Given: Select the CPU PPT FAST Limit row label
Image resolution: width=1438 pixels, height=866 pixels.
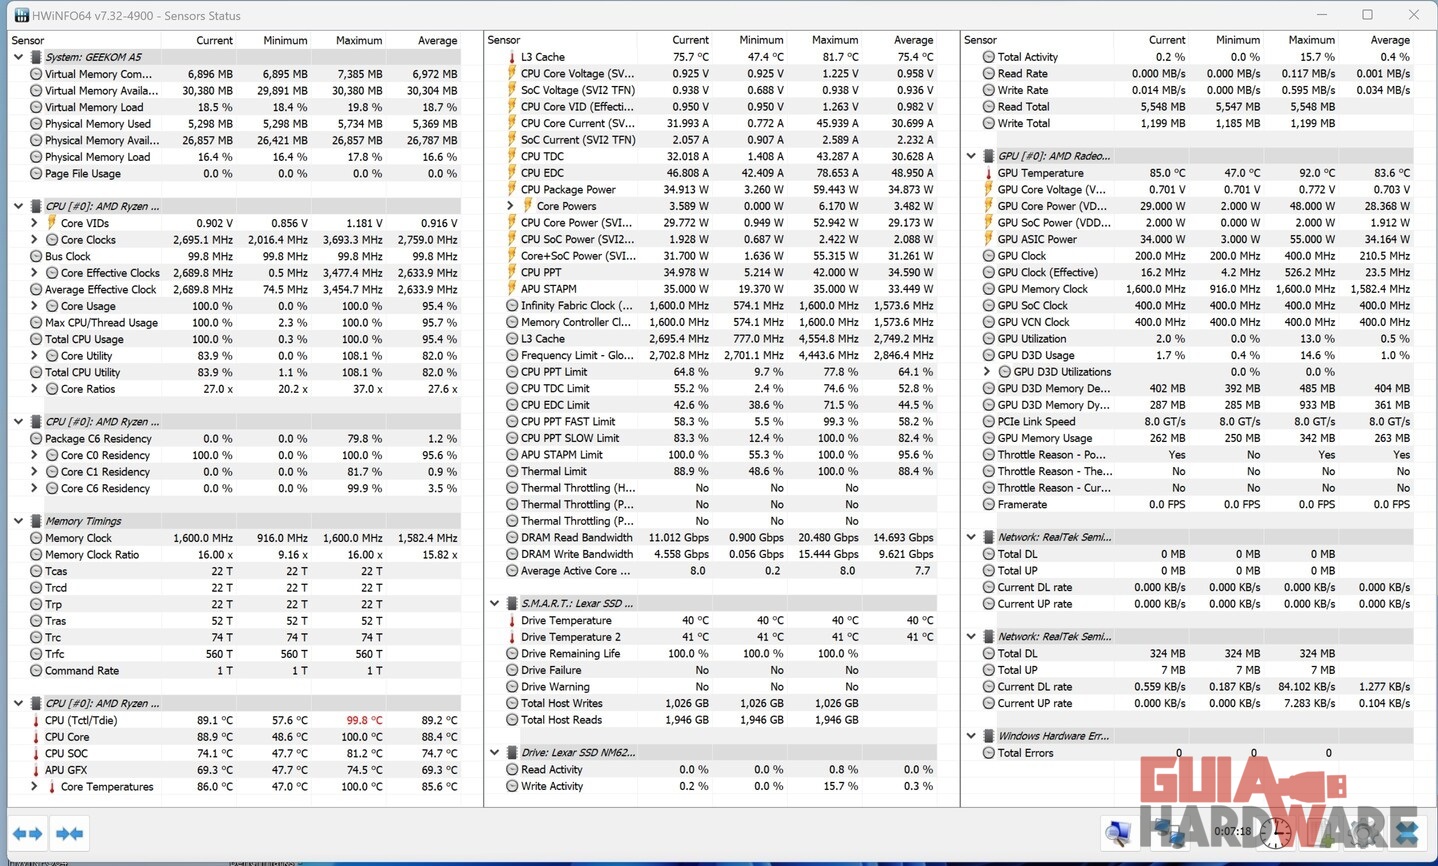Looking at the screenshot, I should click(x=568, y=422).
